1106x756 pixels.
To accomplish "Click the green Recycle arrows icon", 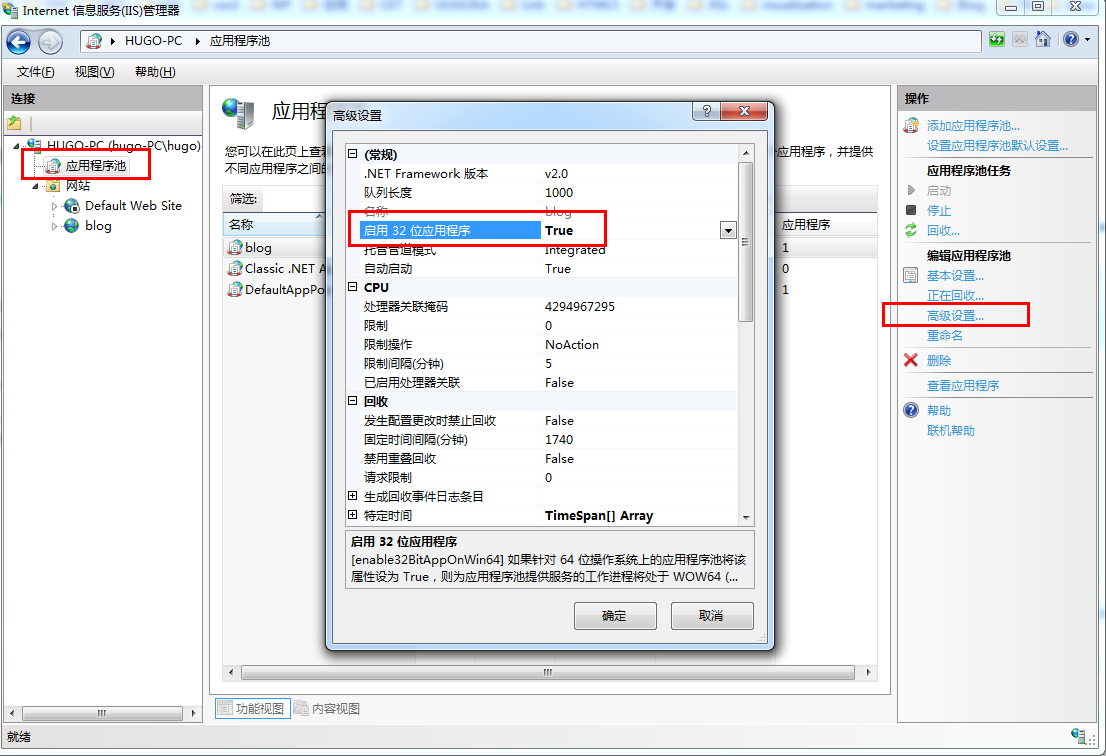I will click(911, 230).
